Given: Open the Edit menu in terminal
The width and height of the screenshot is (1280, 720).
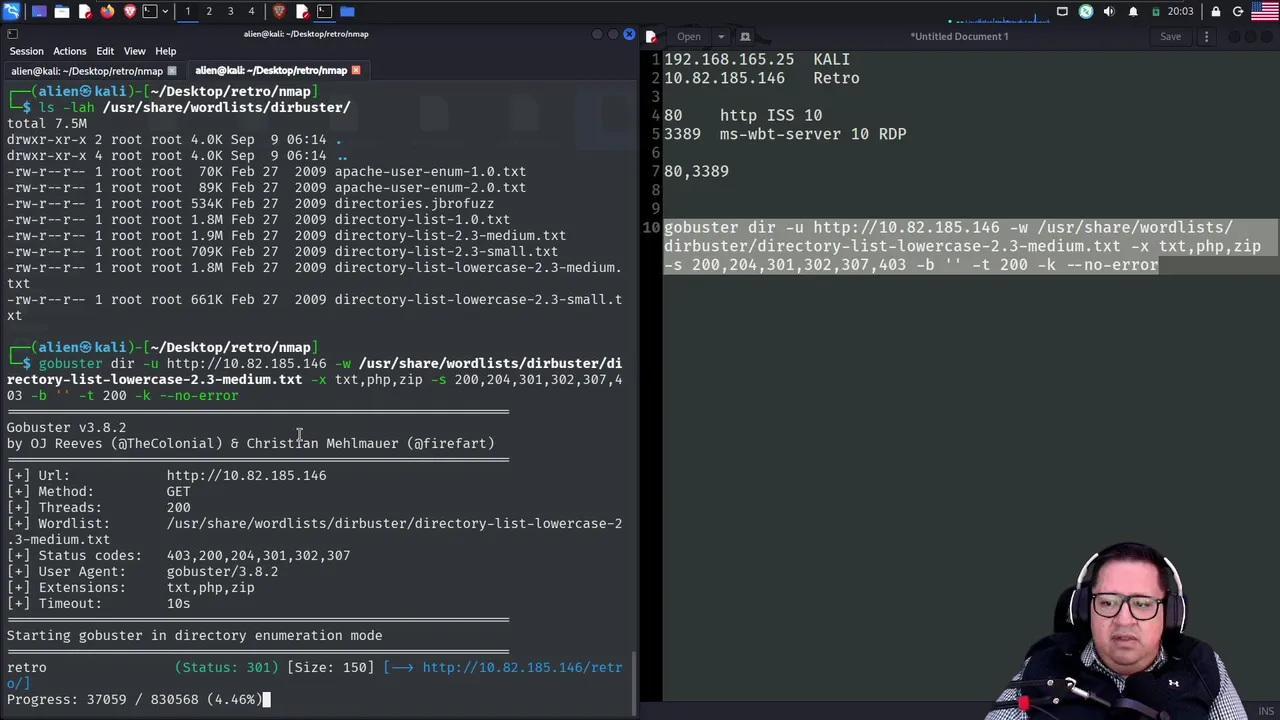Looking at the screenshot, I should click(x=105, y=51).
